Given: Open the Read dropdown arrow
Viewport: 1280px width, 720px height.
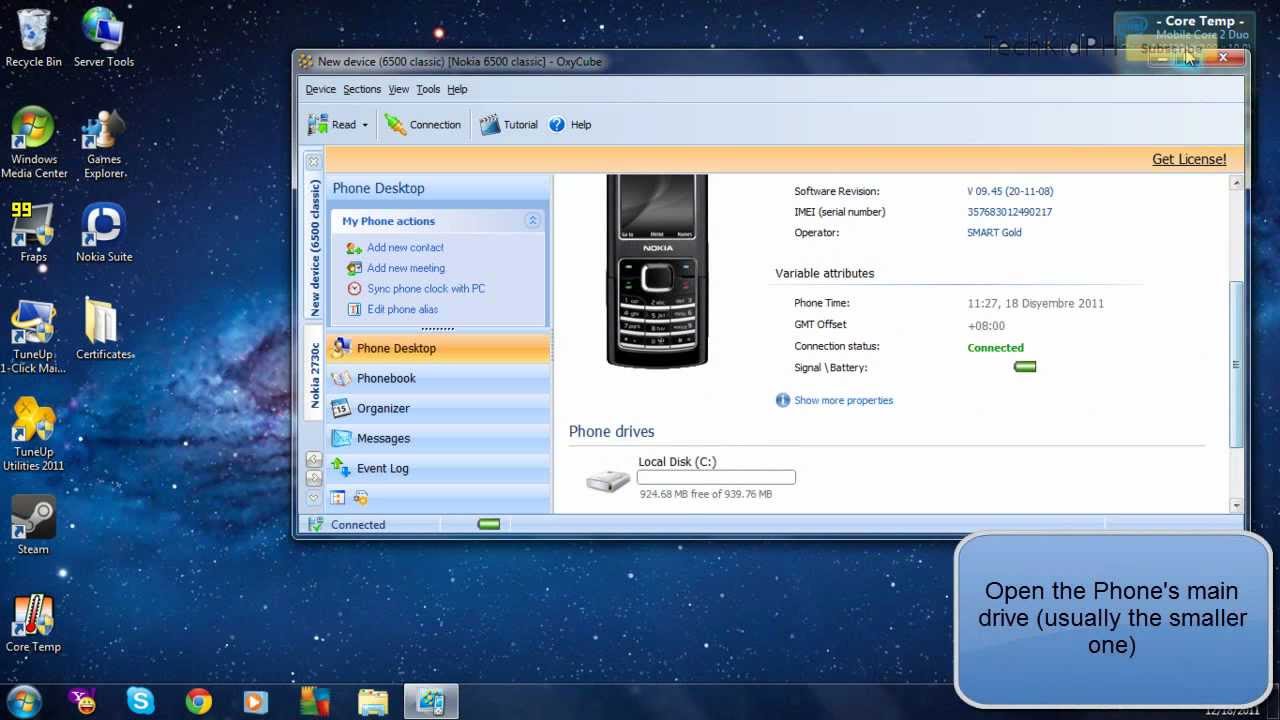Looking at the screenshot, I should point(365,125).
